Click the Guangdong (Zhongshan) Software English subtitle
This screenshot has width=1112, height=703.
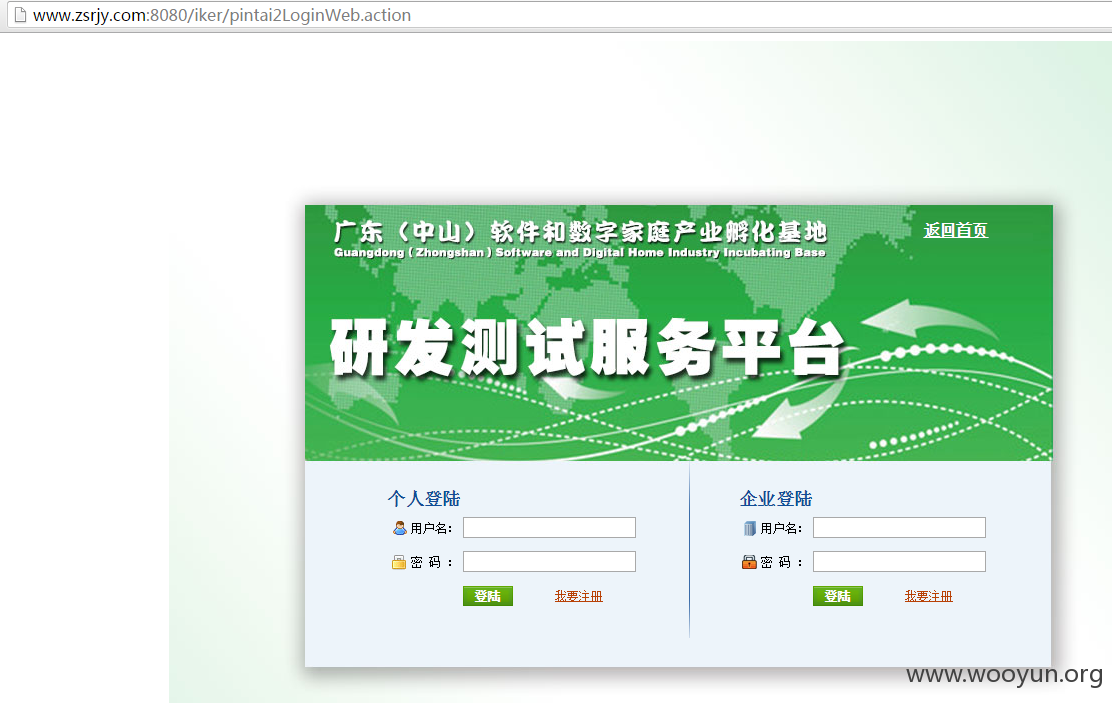[579, 253]
